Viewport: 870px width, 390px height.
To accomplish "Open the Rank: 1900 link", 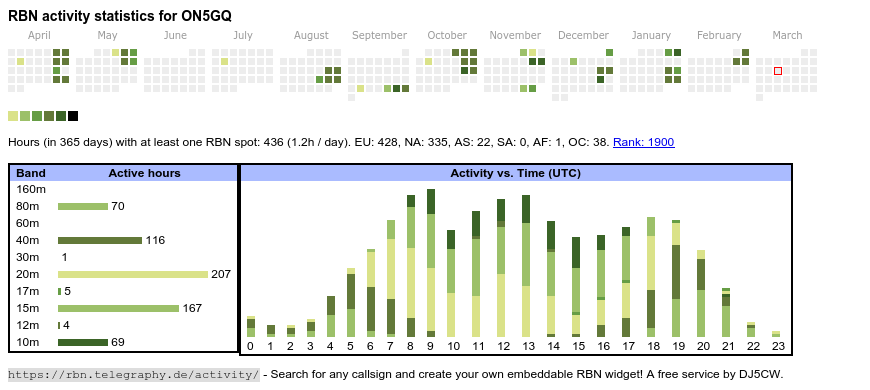I will click(644, 142).
